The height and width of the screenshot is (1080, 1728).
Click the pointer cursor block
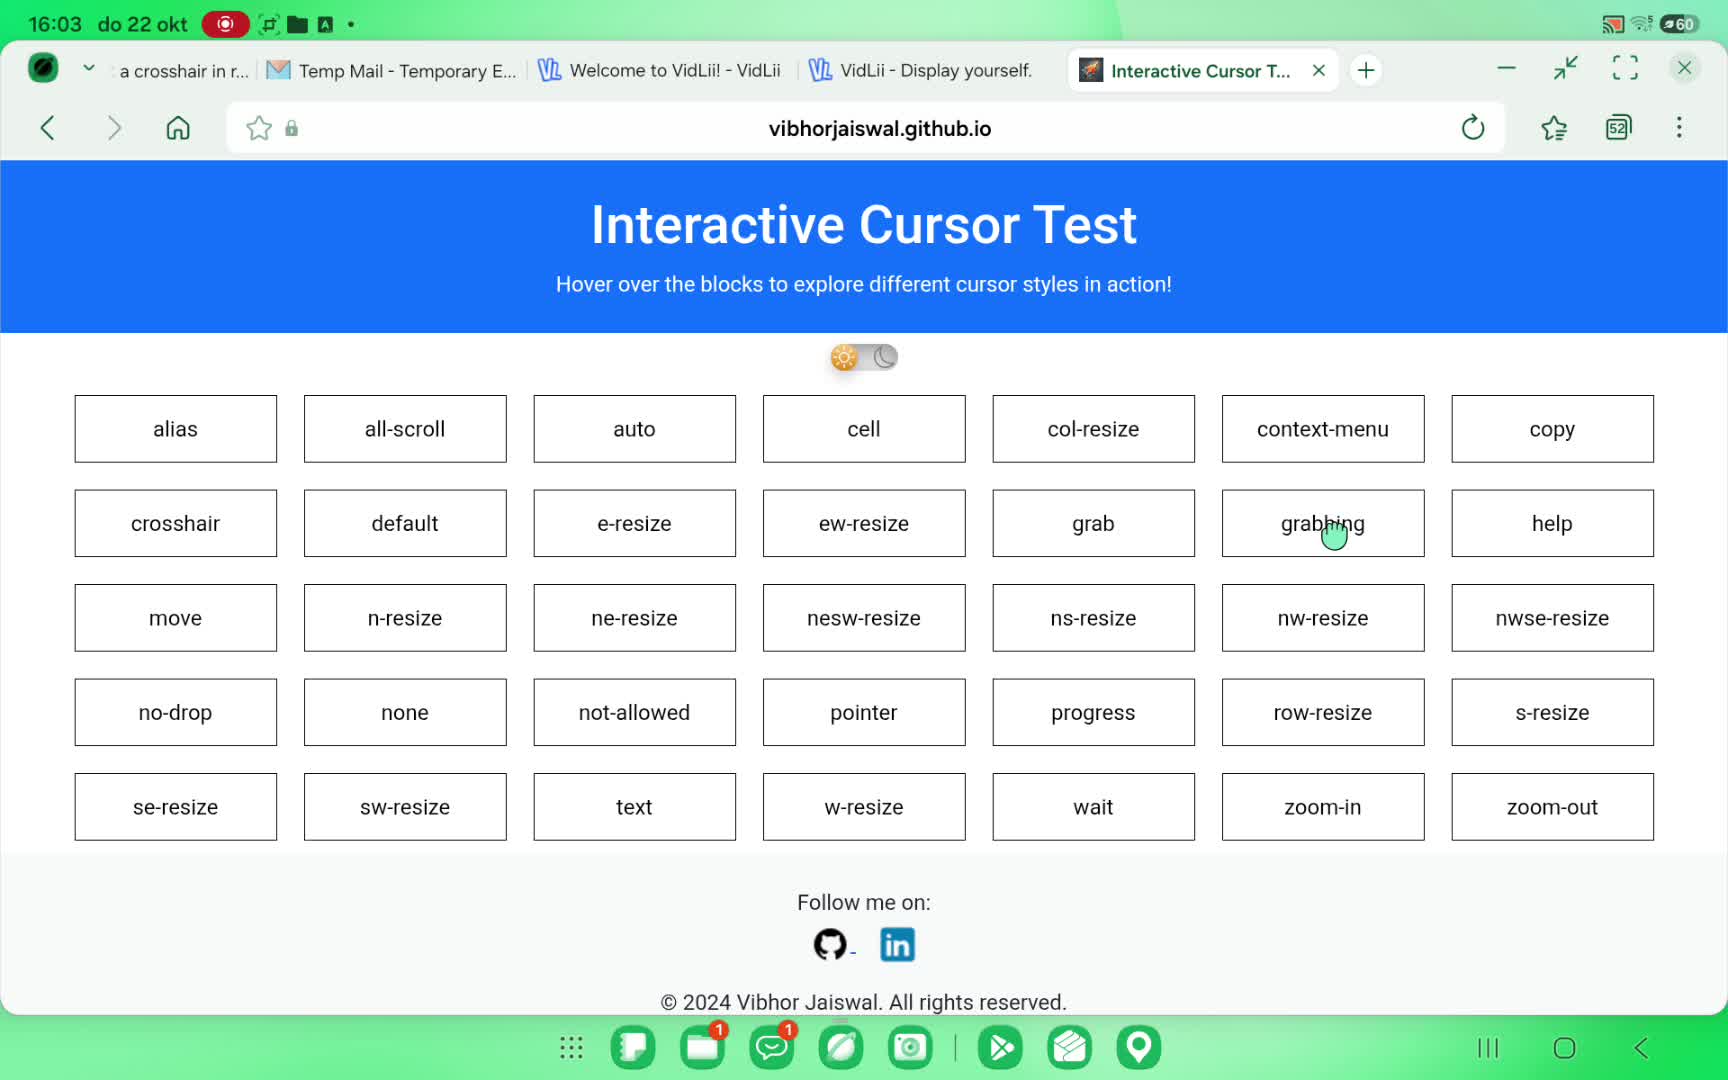[x=864, y=712]
